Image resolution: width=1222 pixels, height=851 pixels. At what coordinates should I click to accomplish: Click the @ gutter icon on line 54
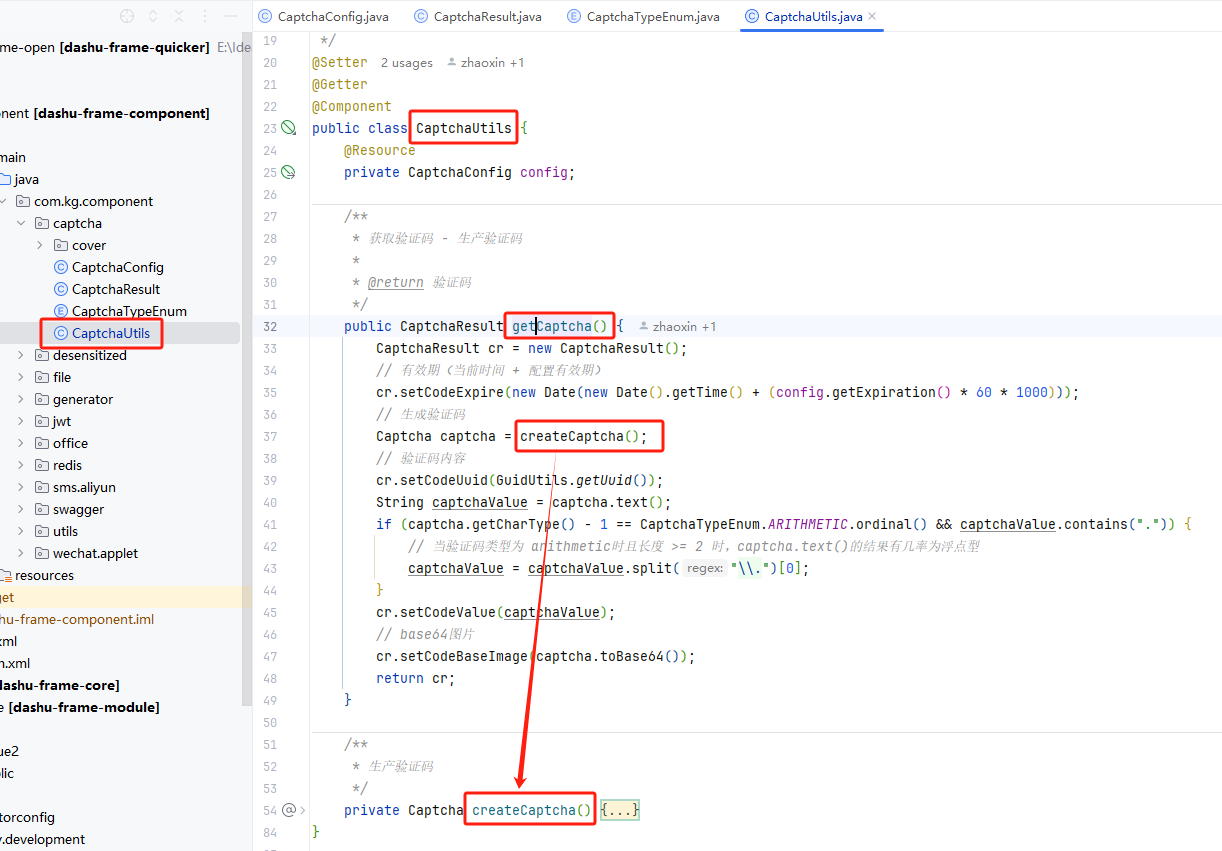[289, 810]
